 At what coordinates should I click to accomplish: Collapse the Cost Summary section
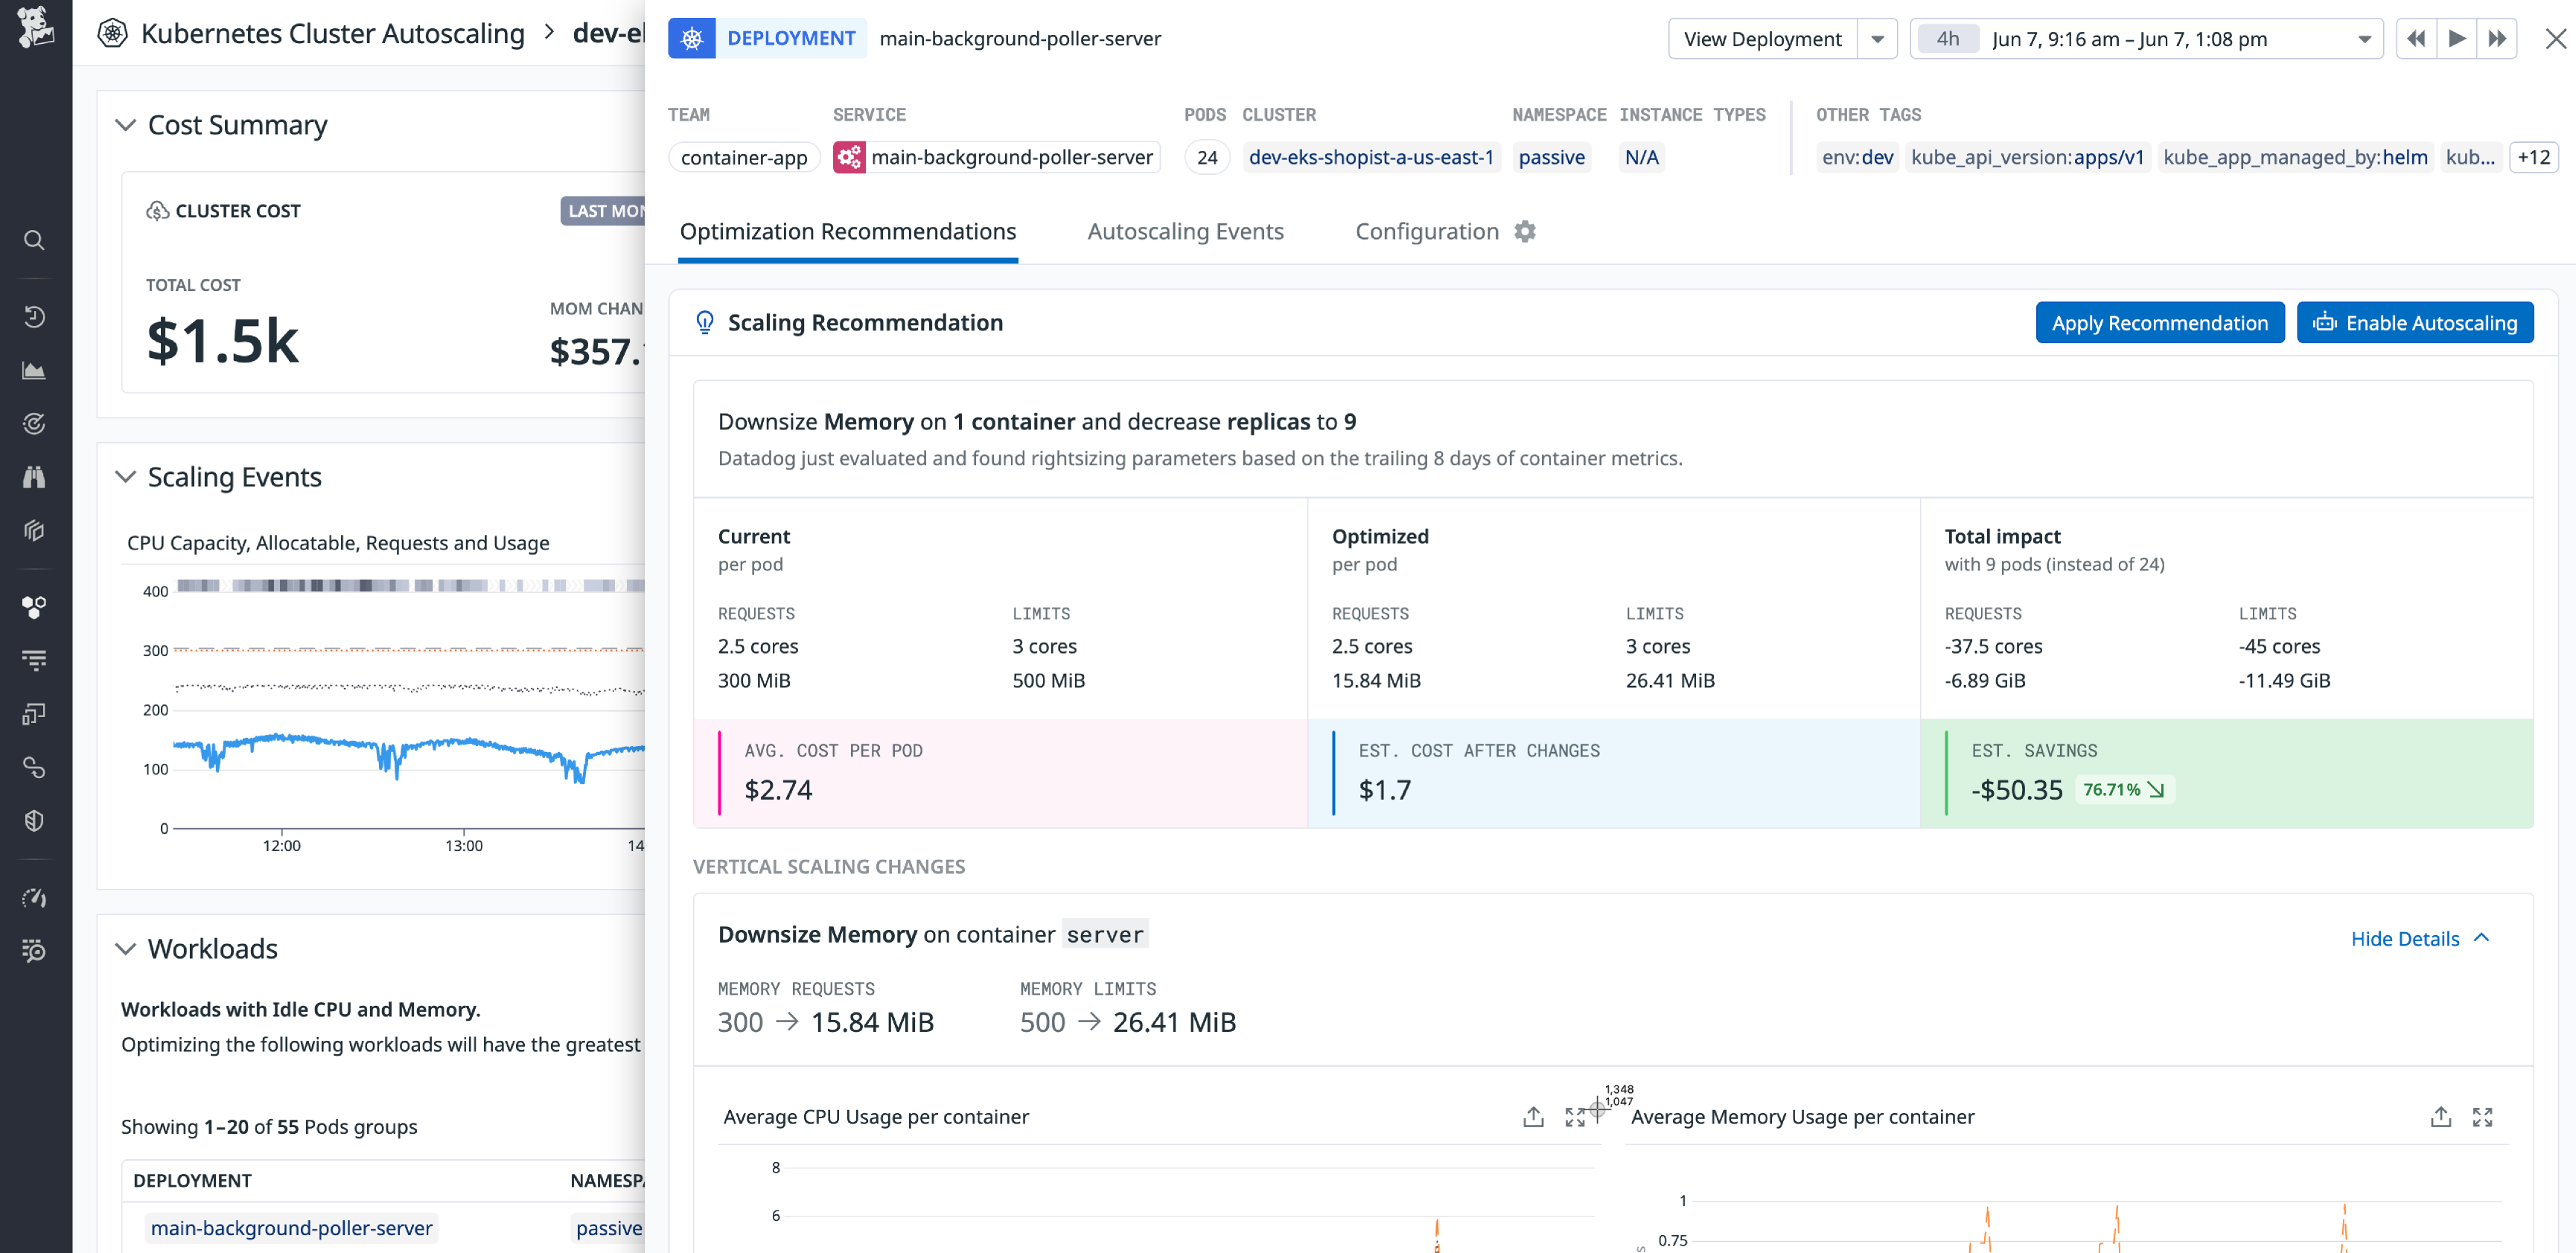[126, 125]
